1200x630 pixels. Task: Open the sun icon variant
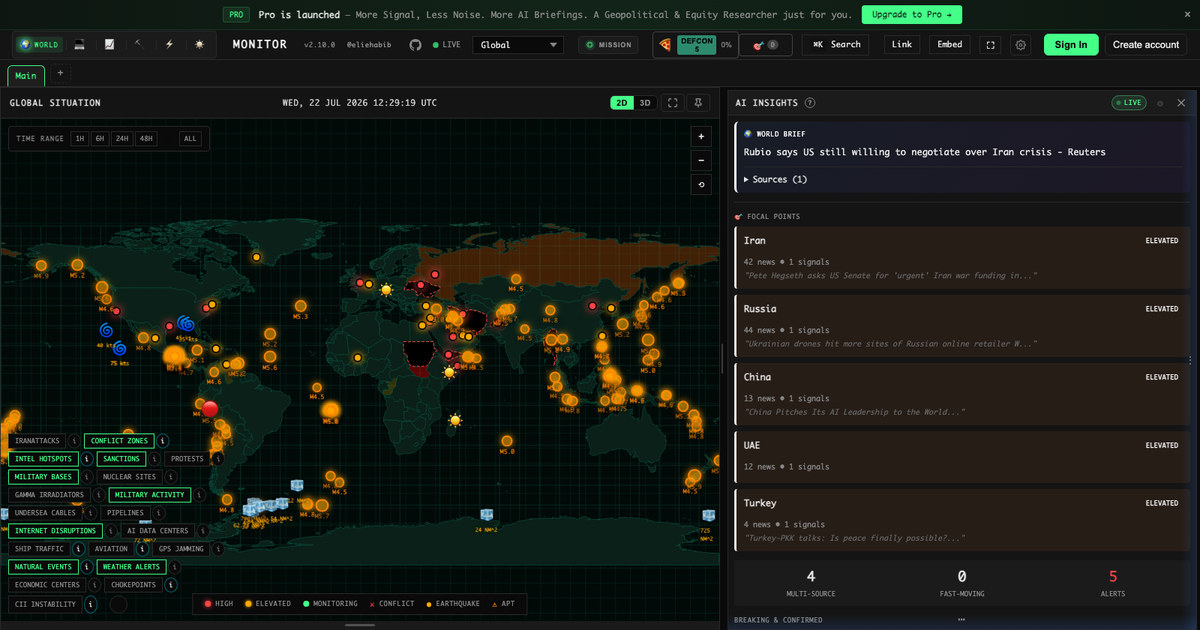coord(199,45)
